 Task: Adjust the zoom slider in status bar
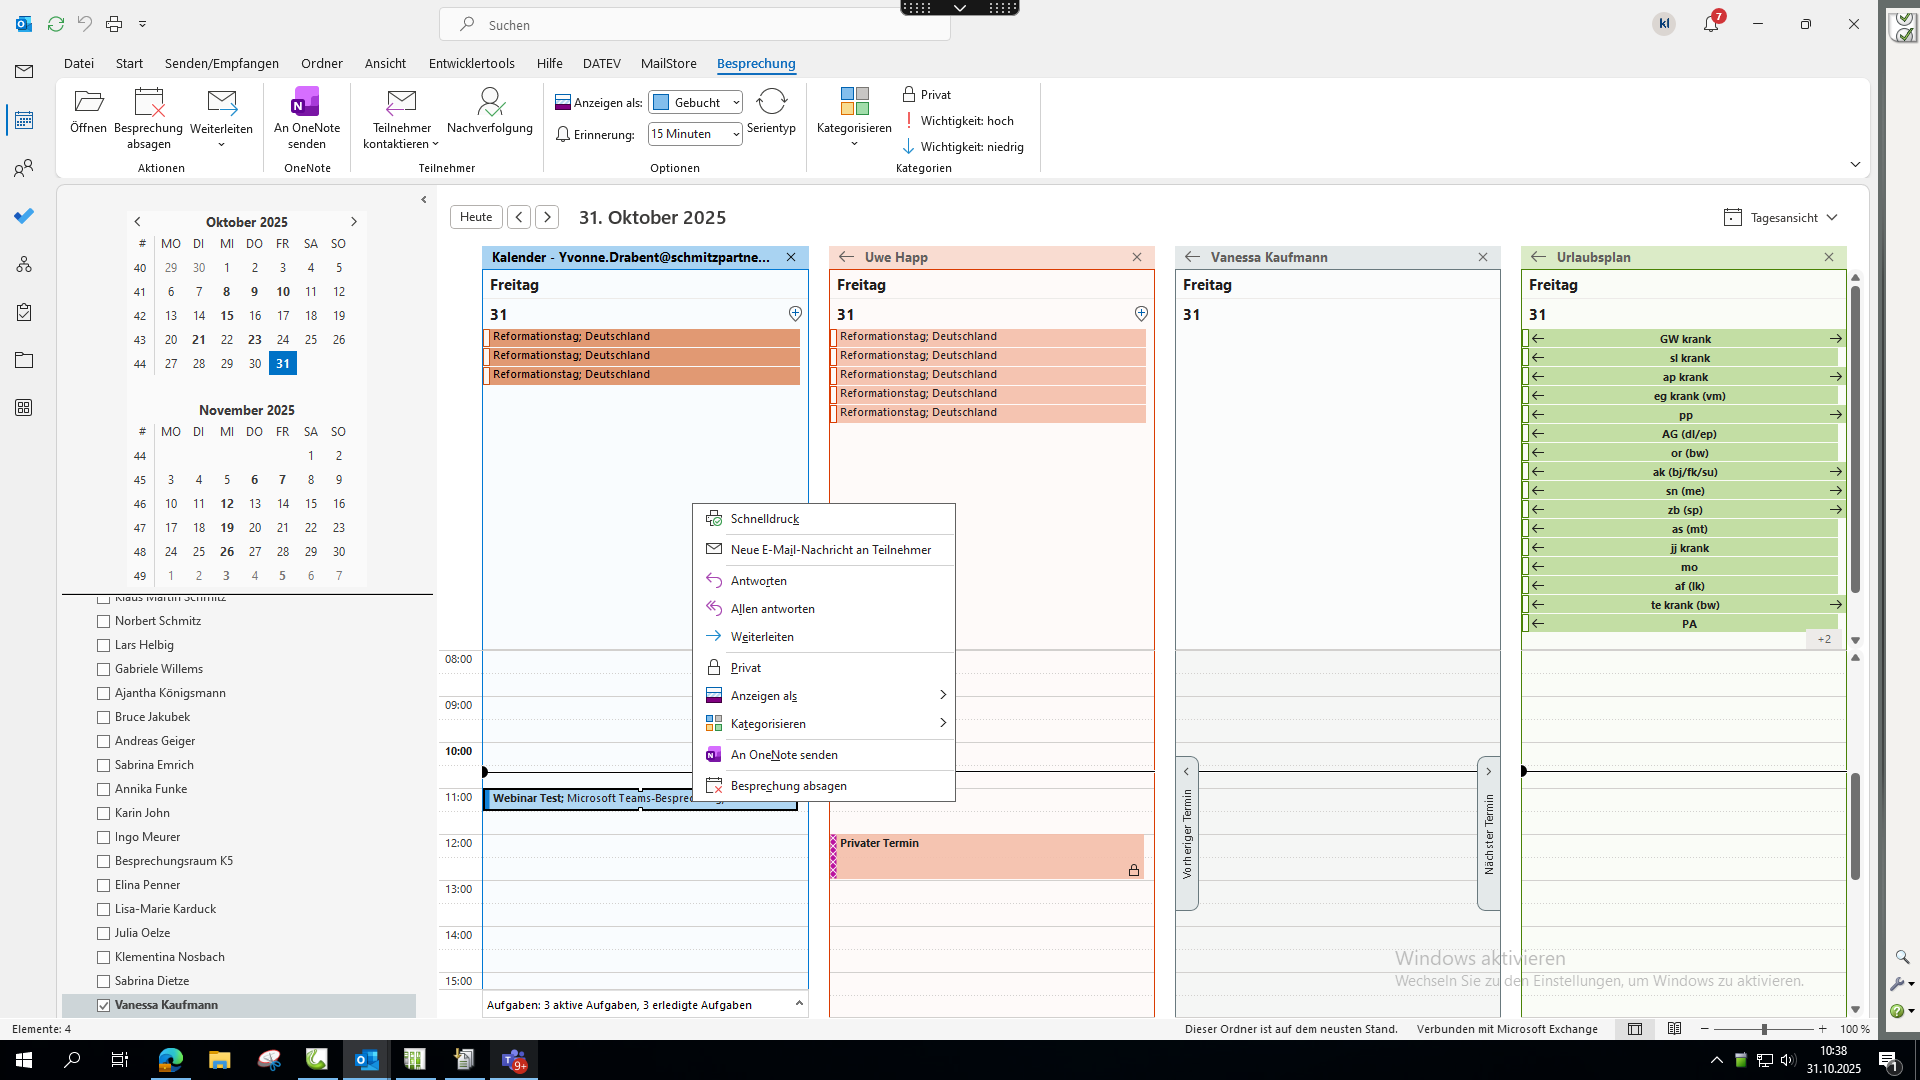pos(1764,1029)
